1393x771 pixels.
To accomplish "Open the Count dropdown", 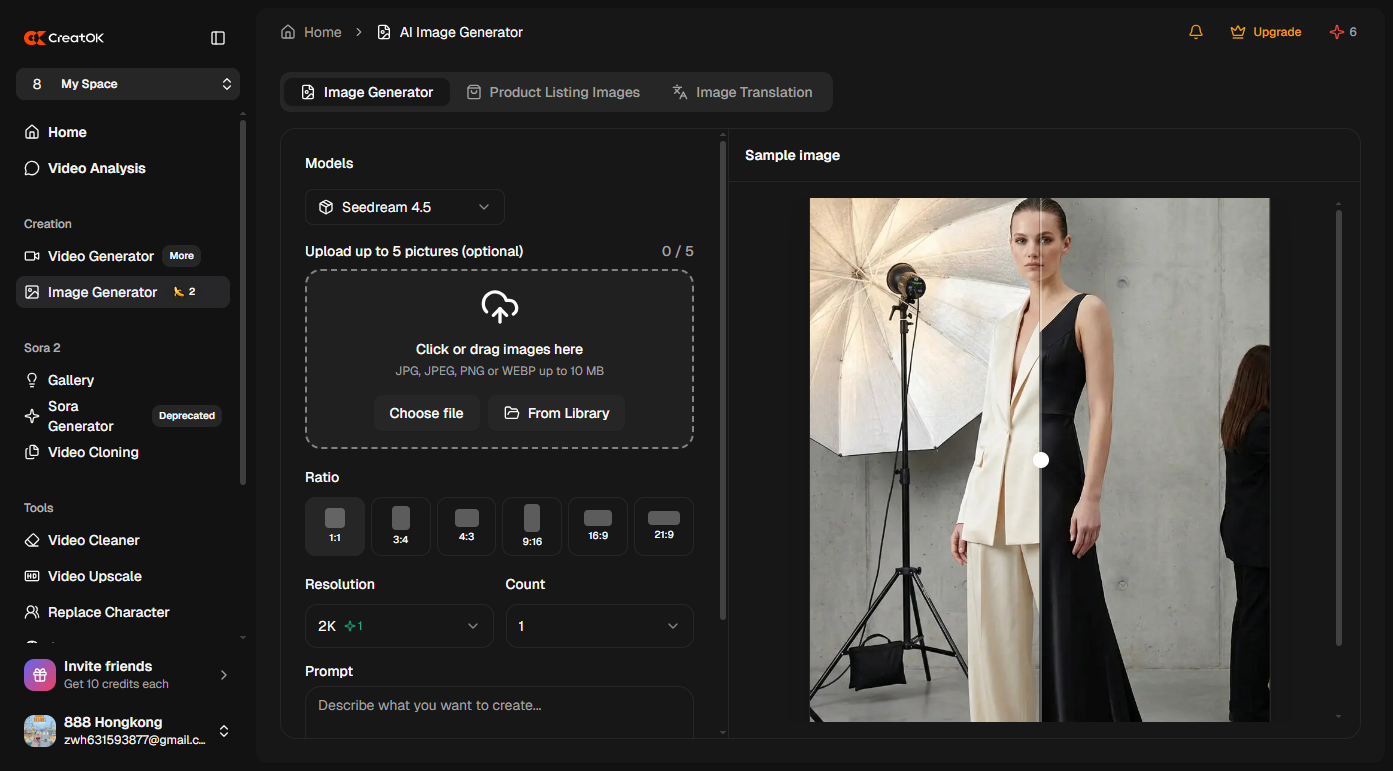I will point(599,626).
